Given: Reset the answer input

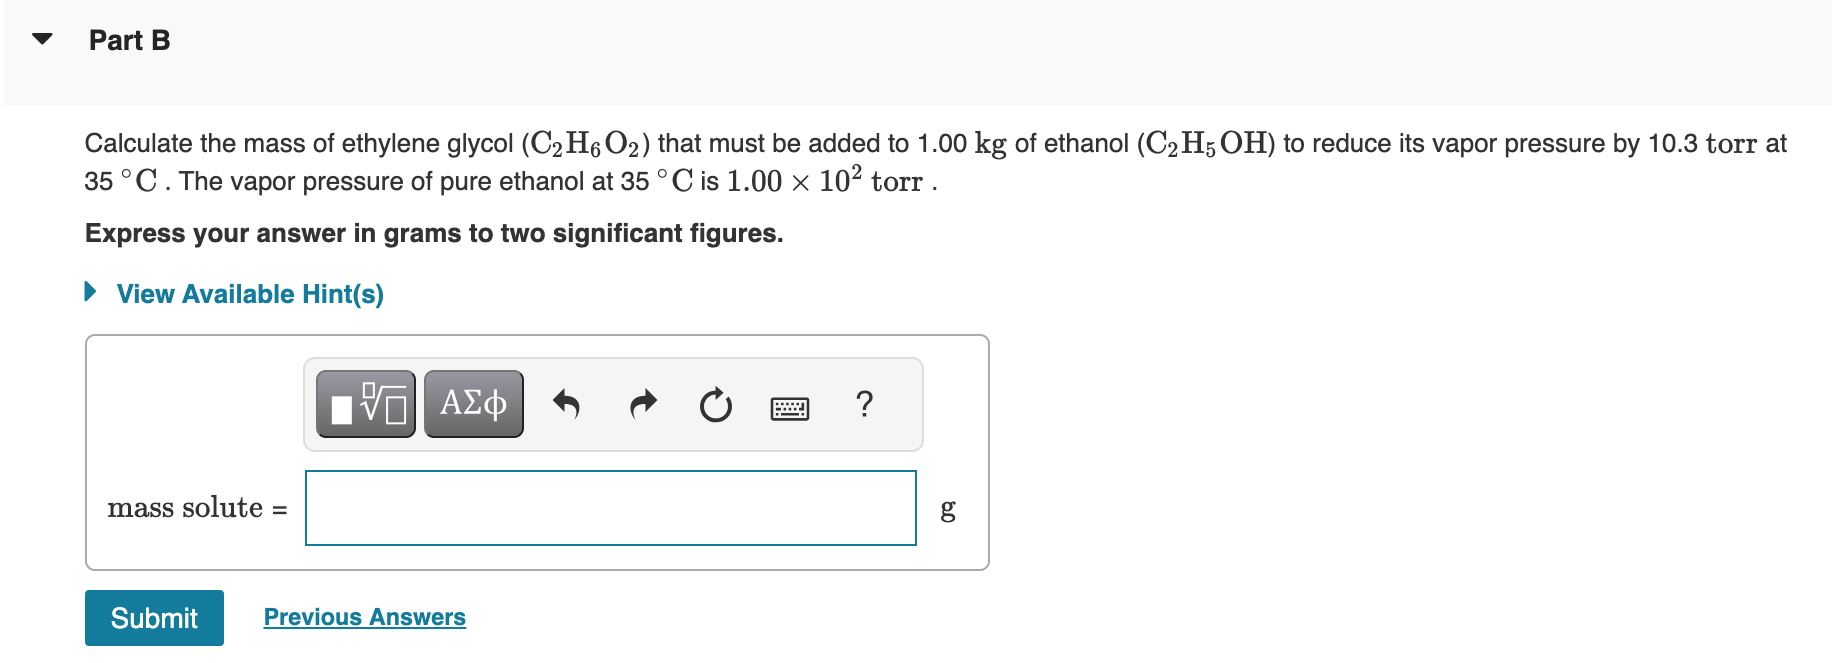Looking at the screenshot, I should click(x=716, y=403).
